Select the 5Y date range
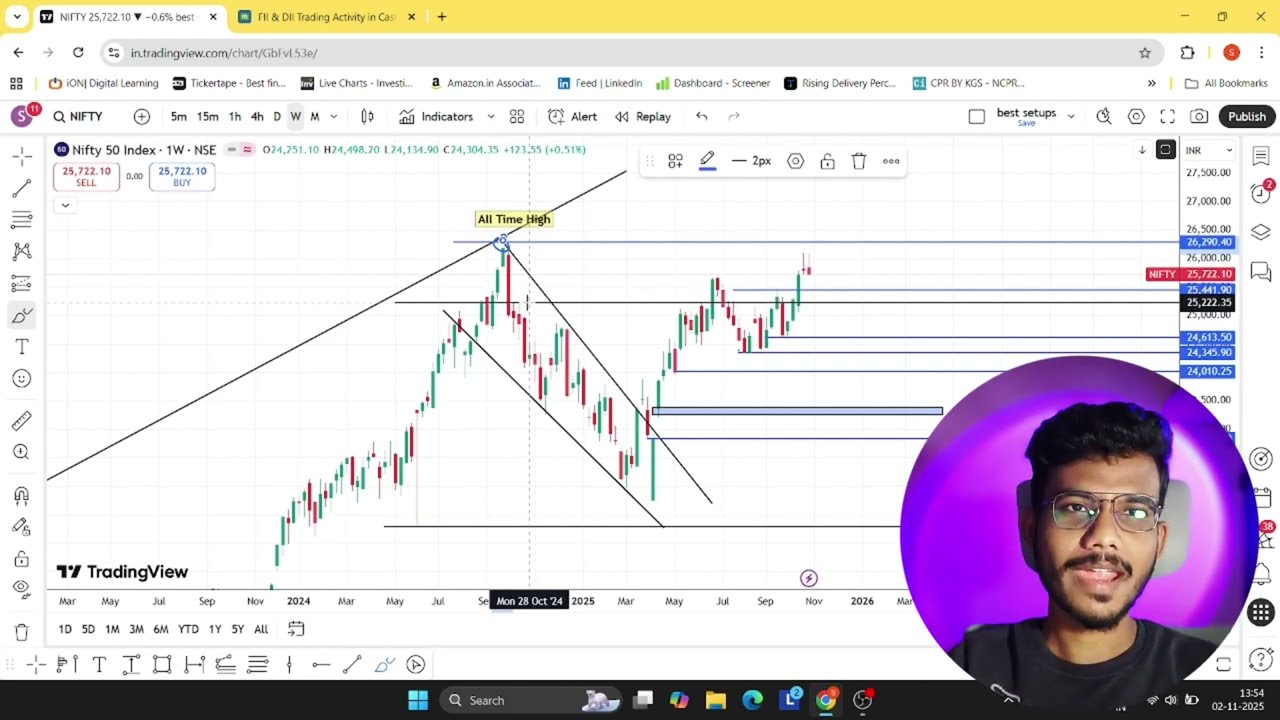 pos(237,629)
